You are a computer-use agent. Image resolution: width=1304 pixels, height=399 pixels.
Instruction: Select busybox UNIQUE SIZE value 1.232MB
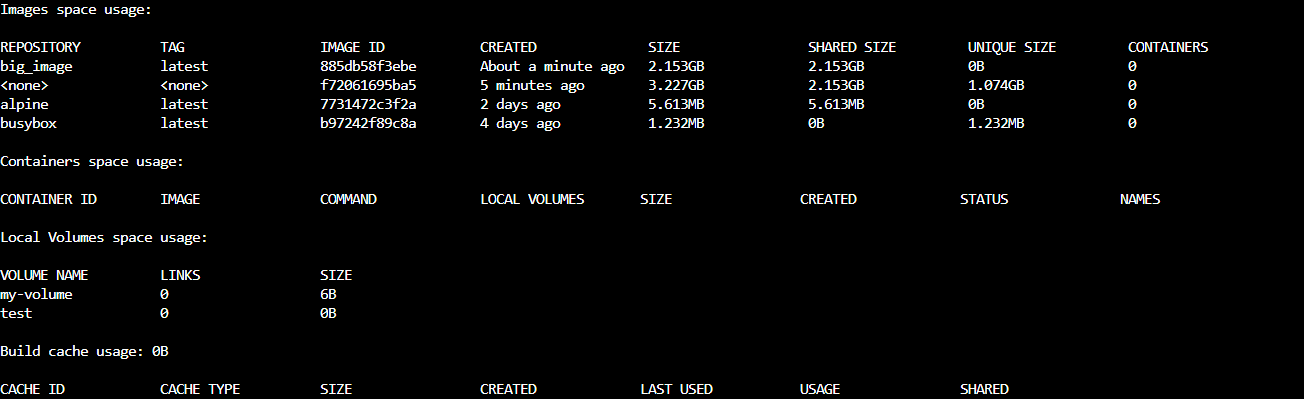coord(996,123)
